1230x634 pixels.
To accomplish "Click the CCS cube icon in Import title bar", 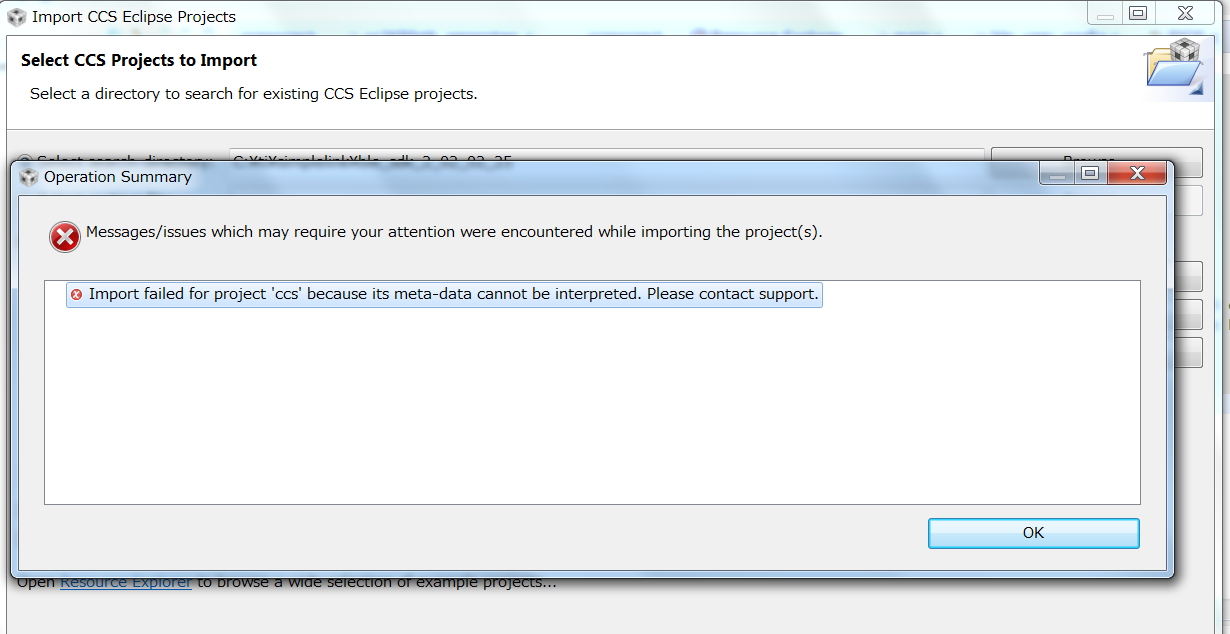I will (16, 16).
